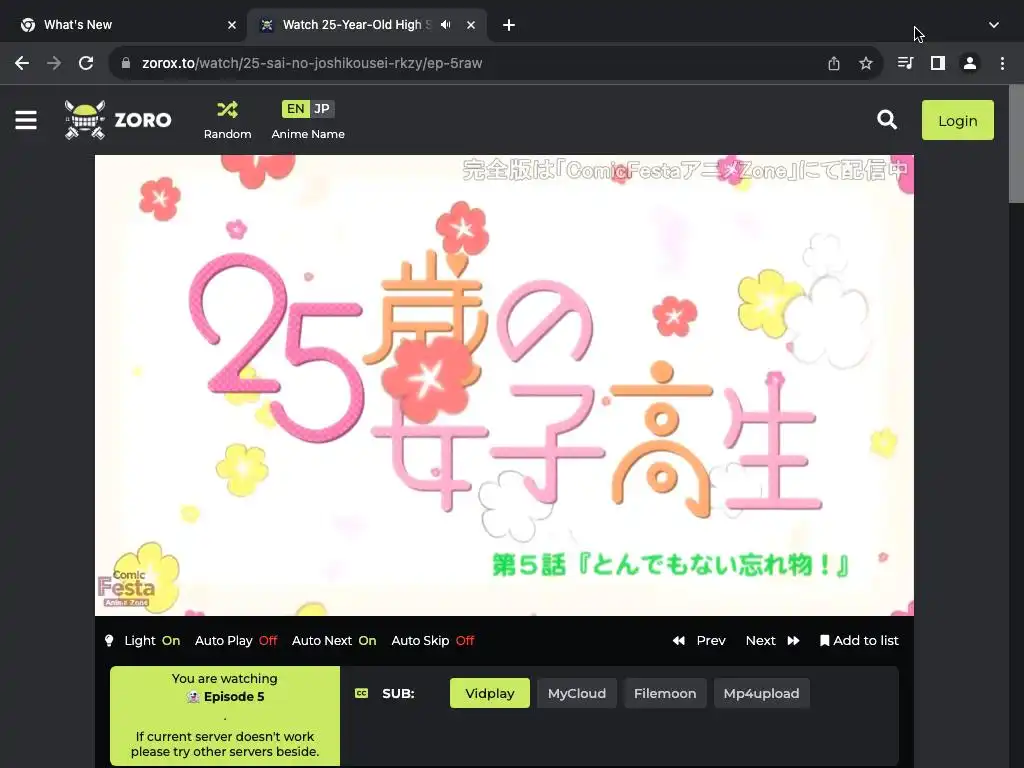Toggle Auto Skip Off setting
Image resolution: width=1024 pixels, height=768 pixels.
432,641
